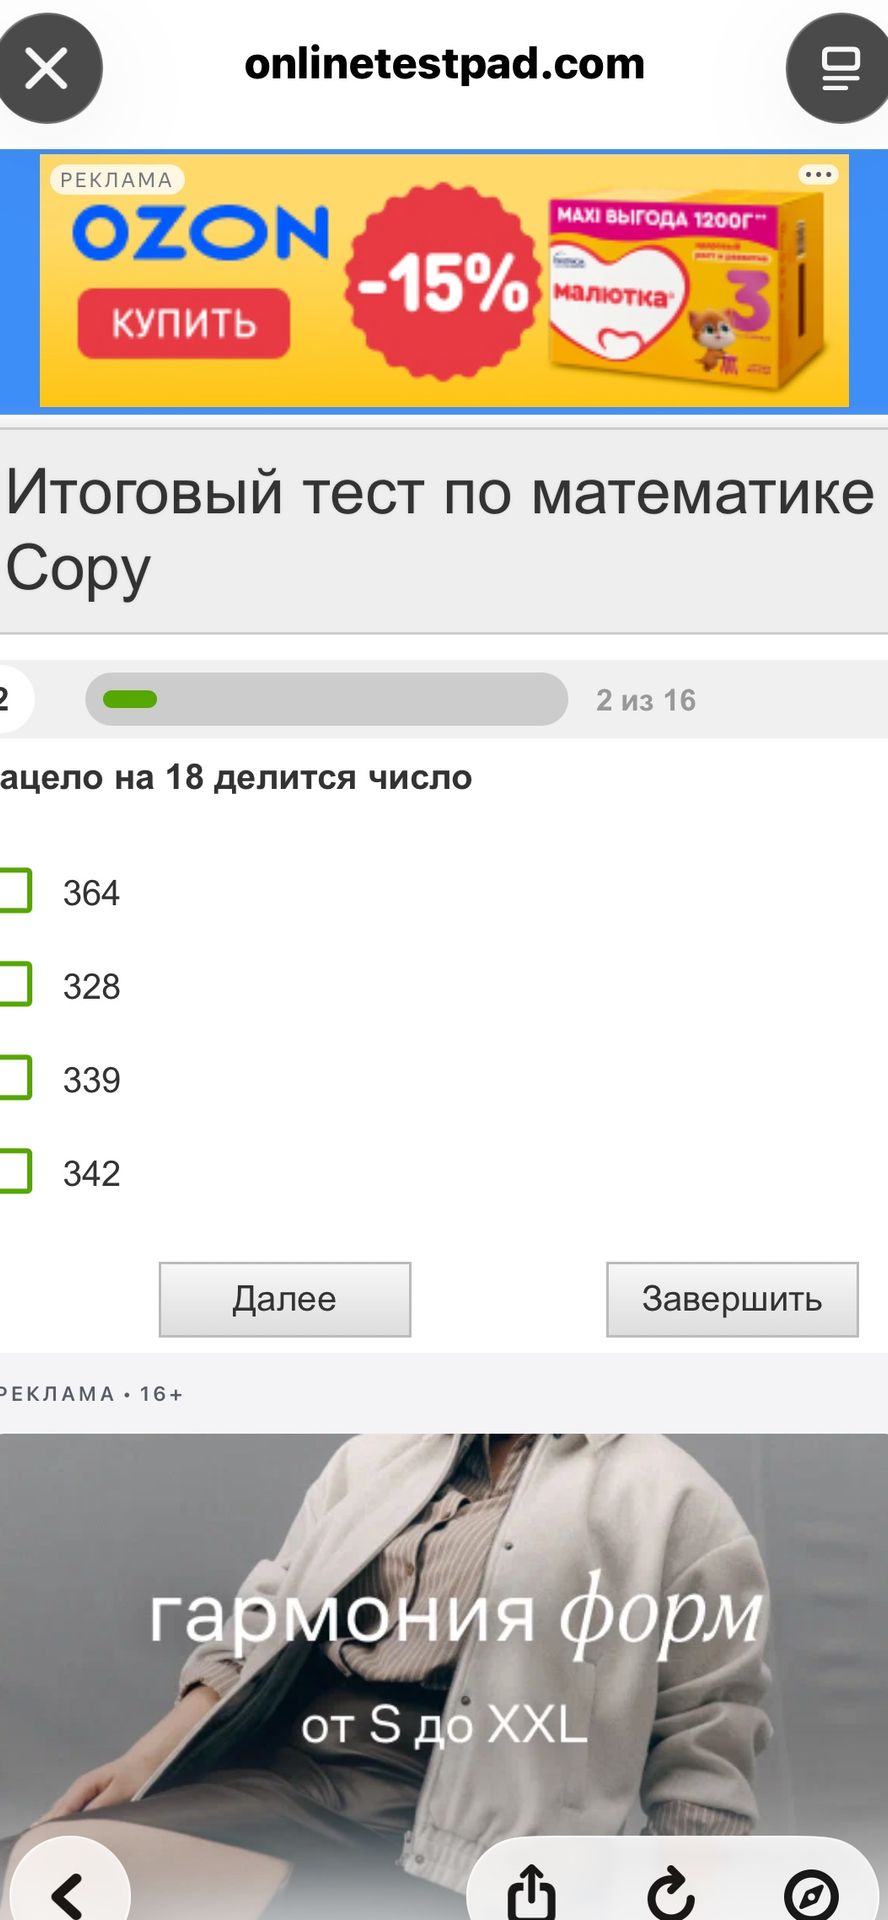The width and height of the screenshot is (888, 1920).
Task: Tick the checkbox for answer 364
Action: pyautogui.click(x=15, y=890)
